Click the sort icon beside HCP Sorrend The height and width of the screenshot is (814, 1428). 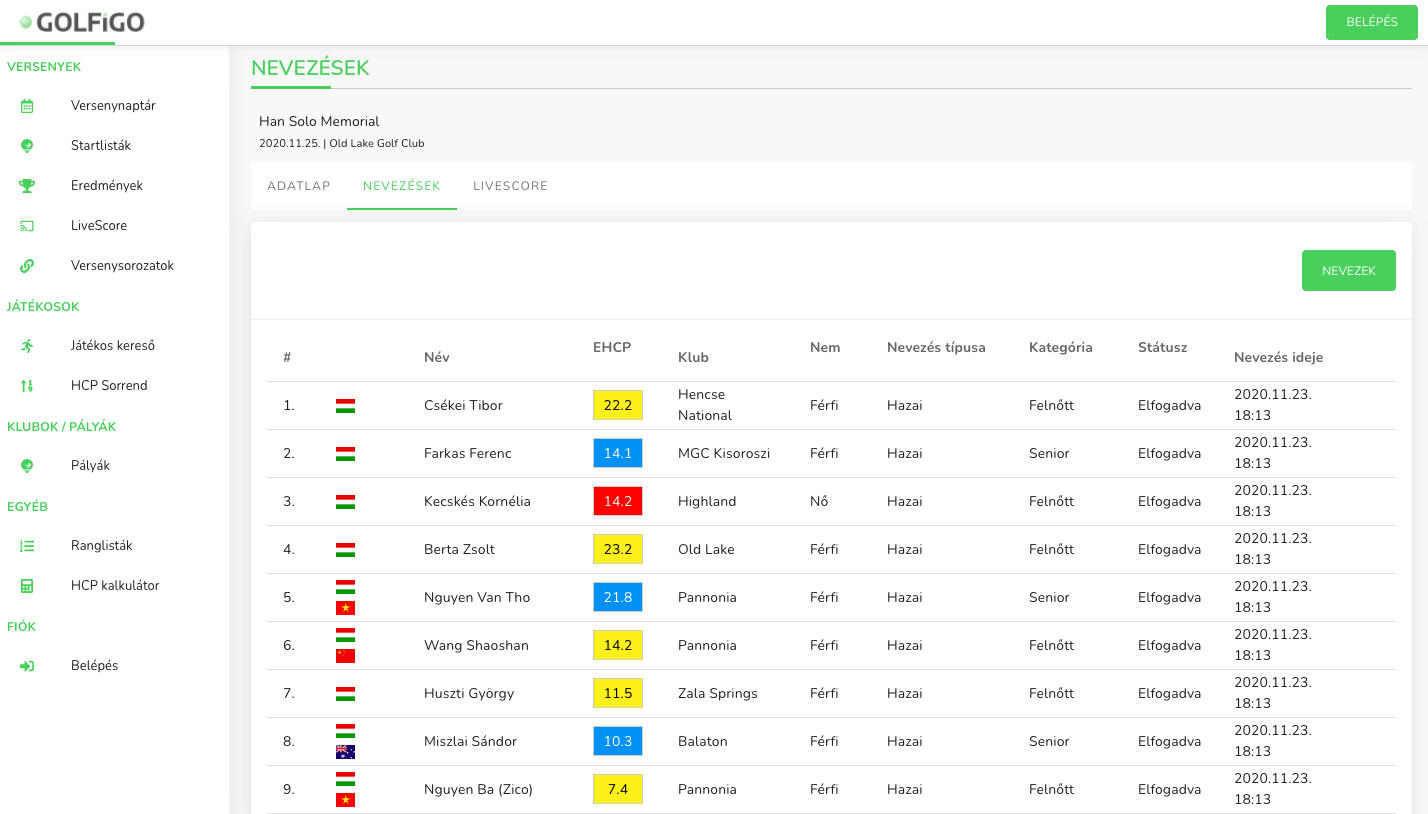click(x=27, y=386)
